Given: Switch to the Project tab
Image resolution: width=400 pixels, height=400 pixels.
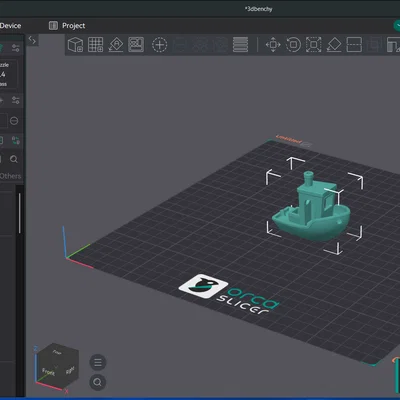Looking at the screenshot, I should 67,26.
